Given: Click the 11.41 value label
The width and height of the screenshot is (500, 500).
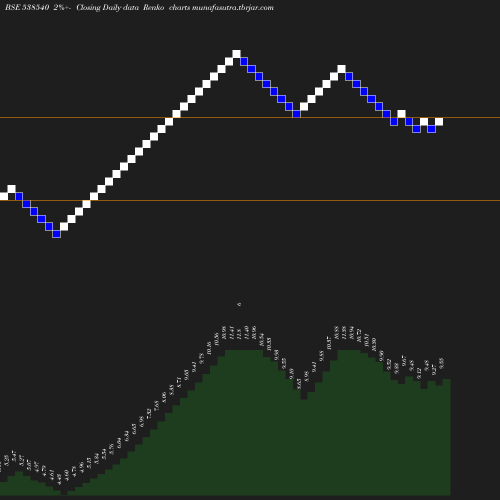Looking at the screenshot, I should [x=232, y=333].
